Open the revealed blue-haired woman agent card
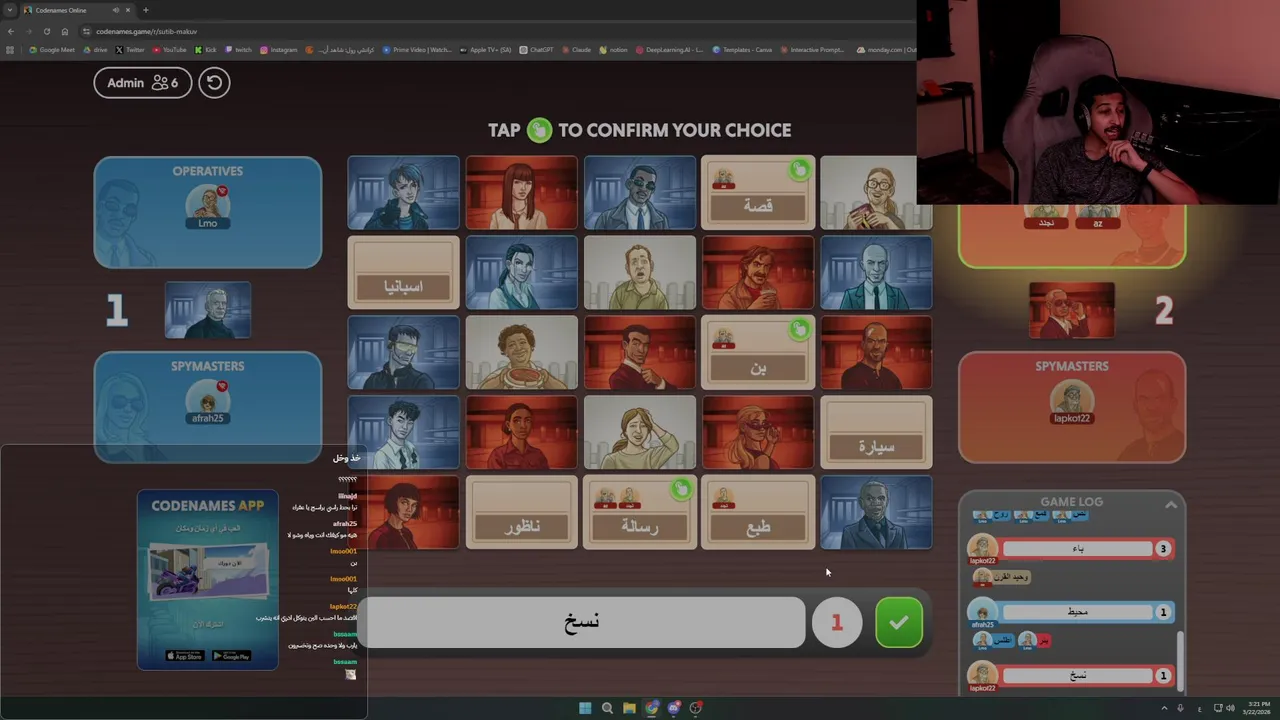Screen dimensions: 1280x720 [x=403, y=193]
